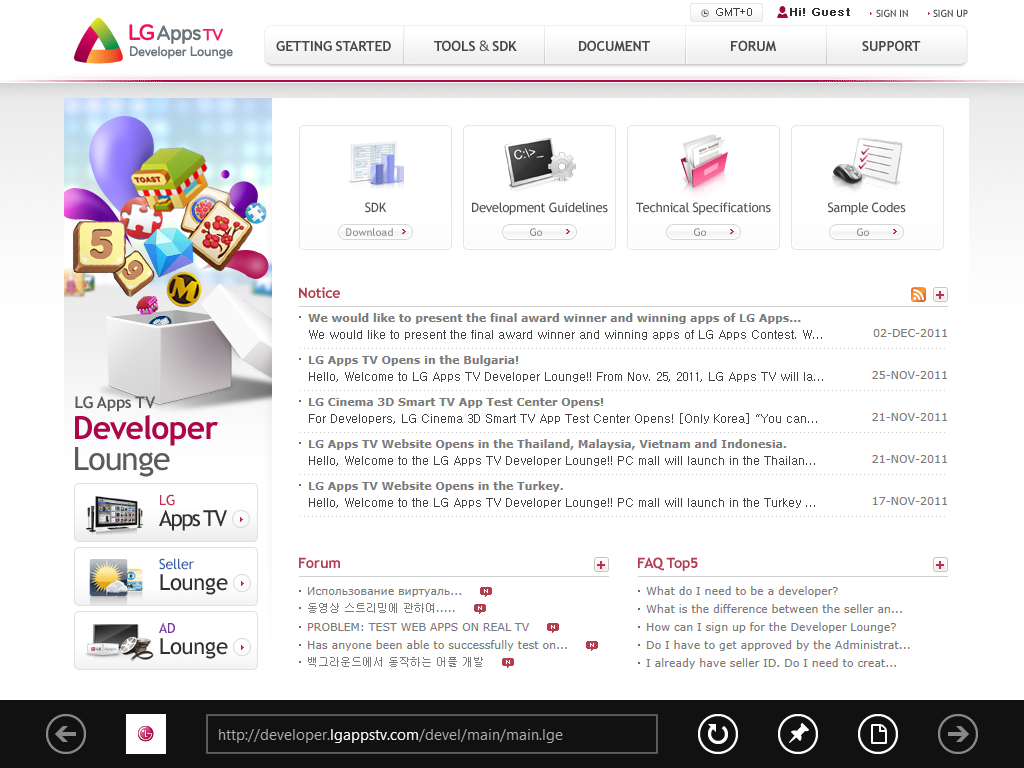Open forum post PROBLEM: TEST WEB APPS ON REAL TV
The height and width of the screenshot is (768, 1024).
click(418, 627)
